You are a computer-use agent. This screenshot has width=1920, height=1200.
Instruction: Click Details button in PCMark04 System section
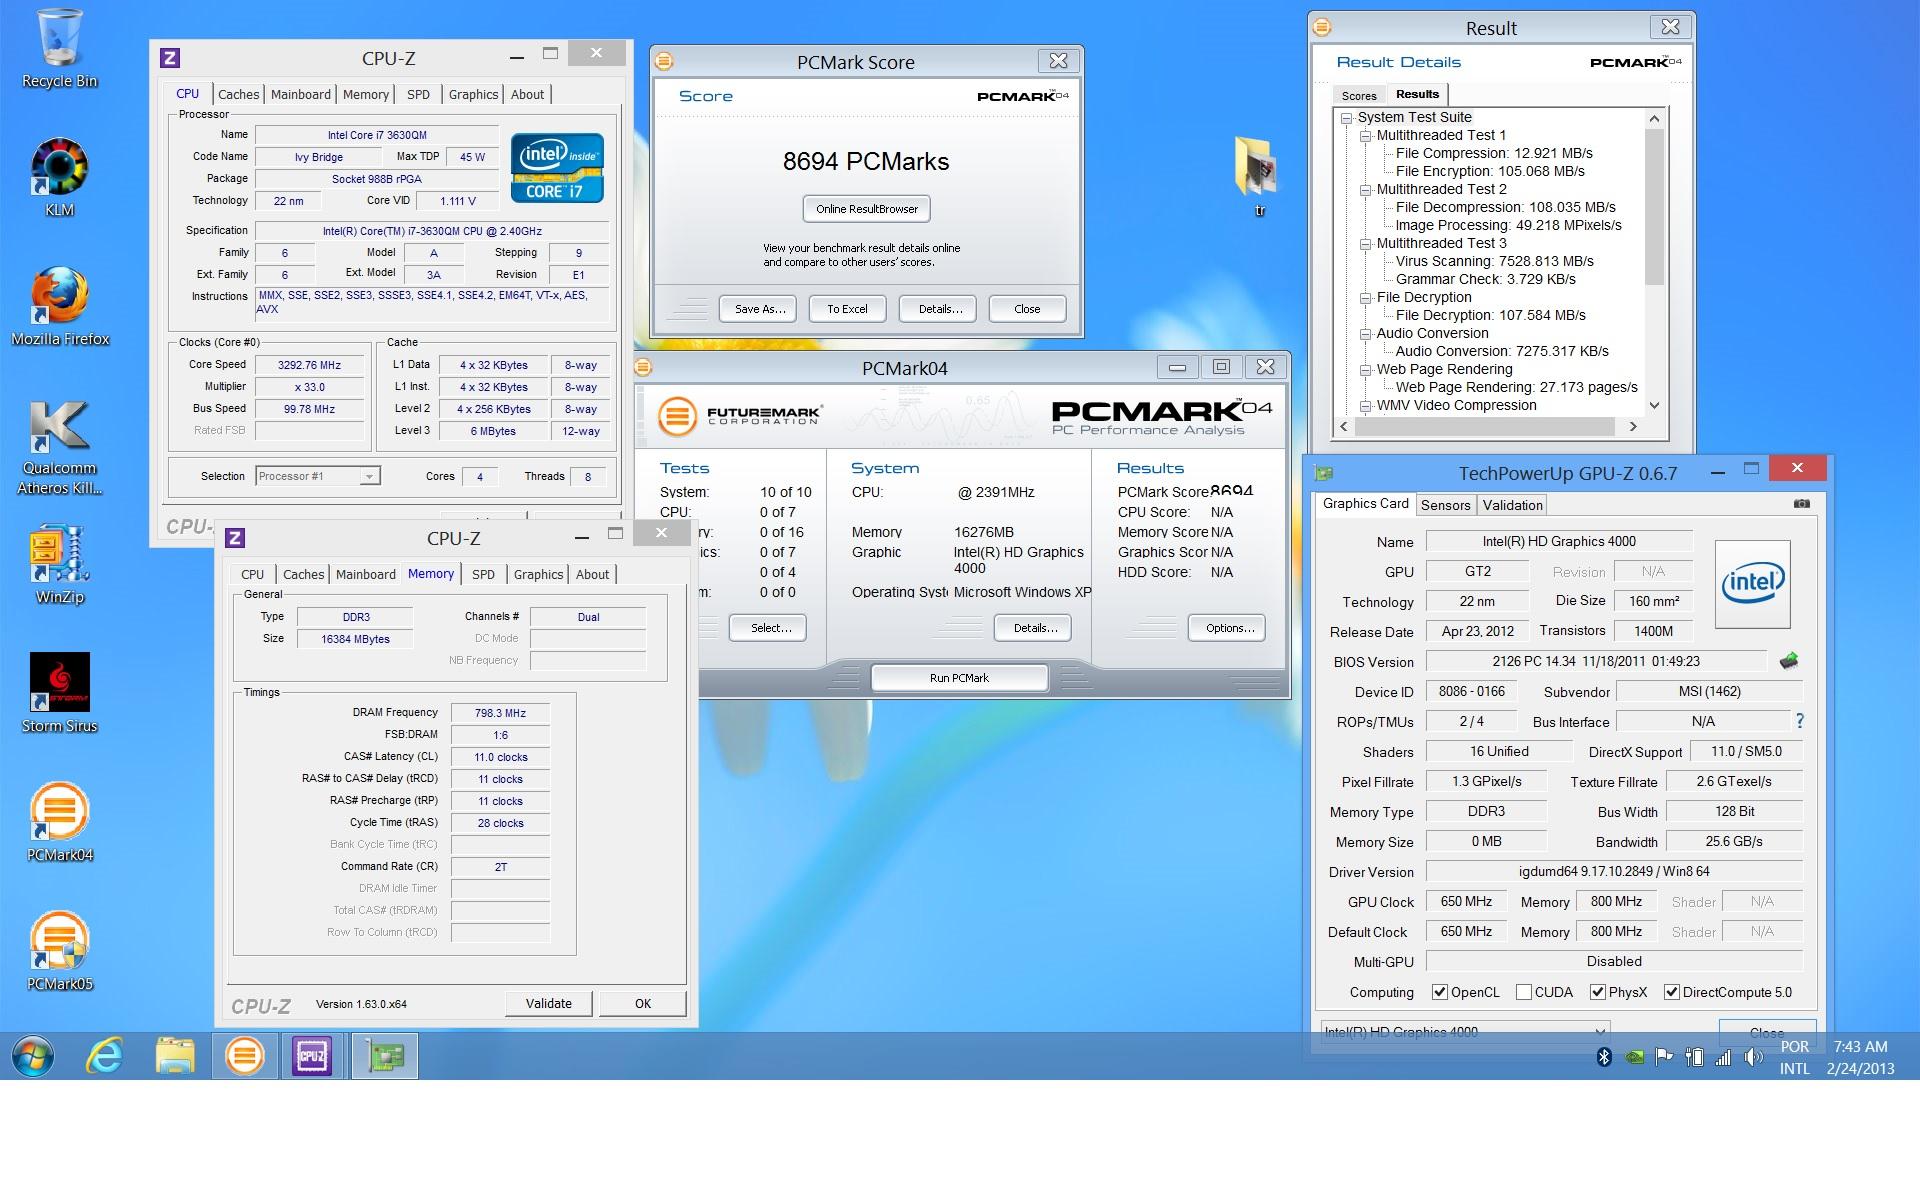pyautogui.click(x=1035, y=628)
